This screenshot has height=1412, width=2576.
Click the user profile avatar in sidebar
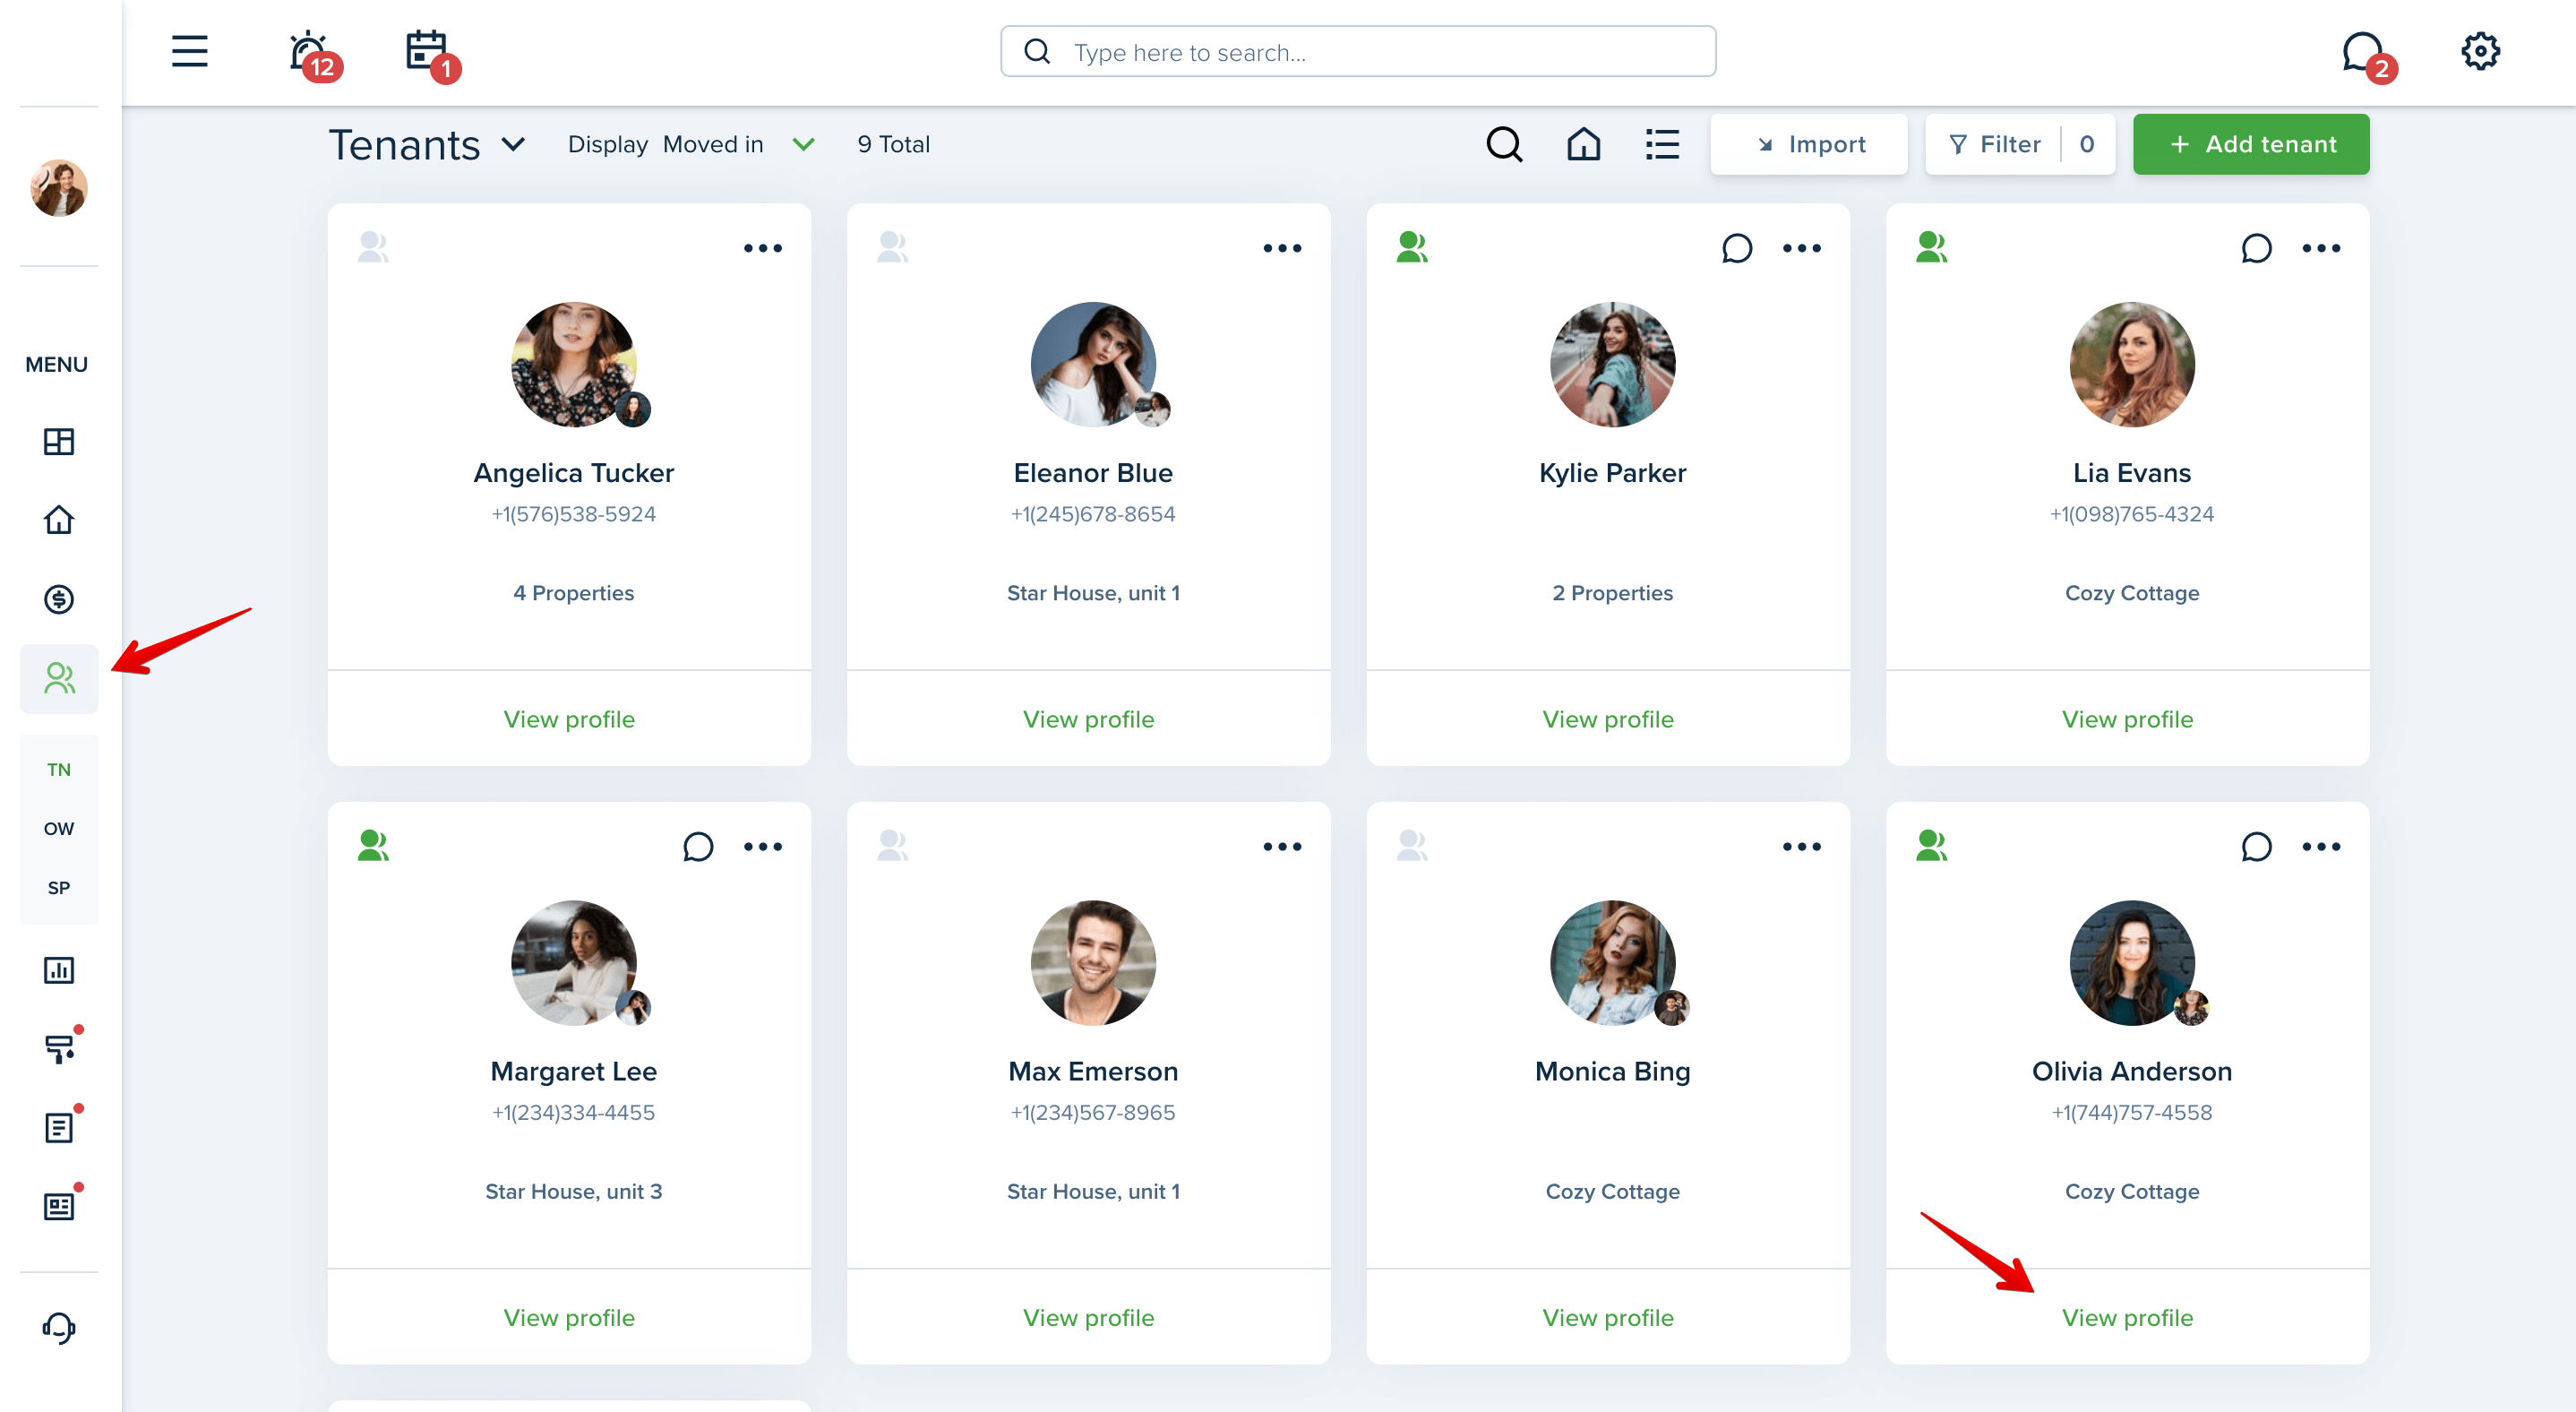[x=59, y=188]
